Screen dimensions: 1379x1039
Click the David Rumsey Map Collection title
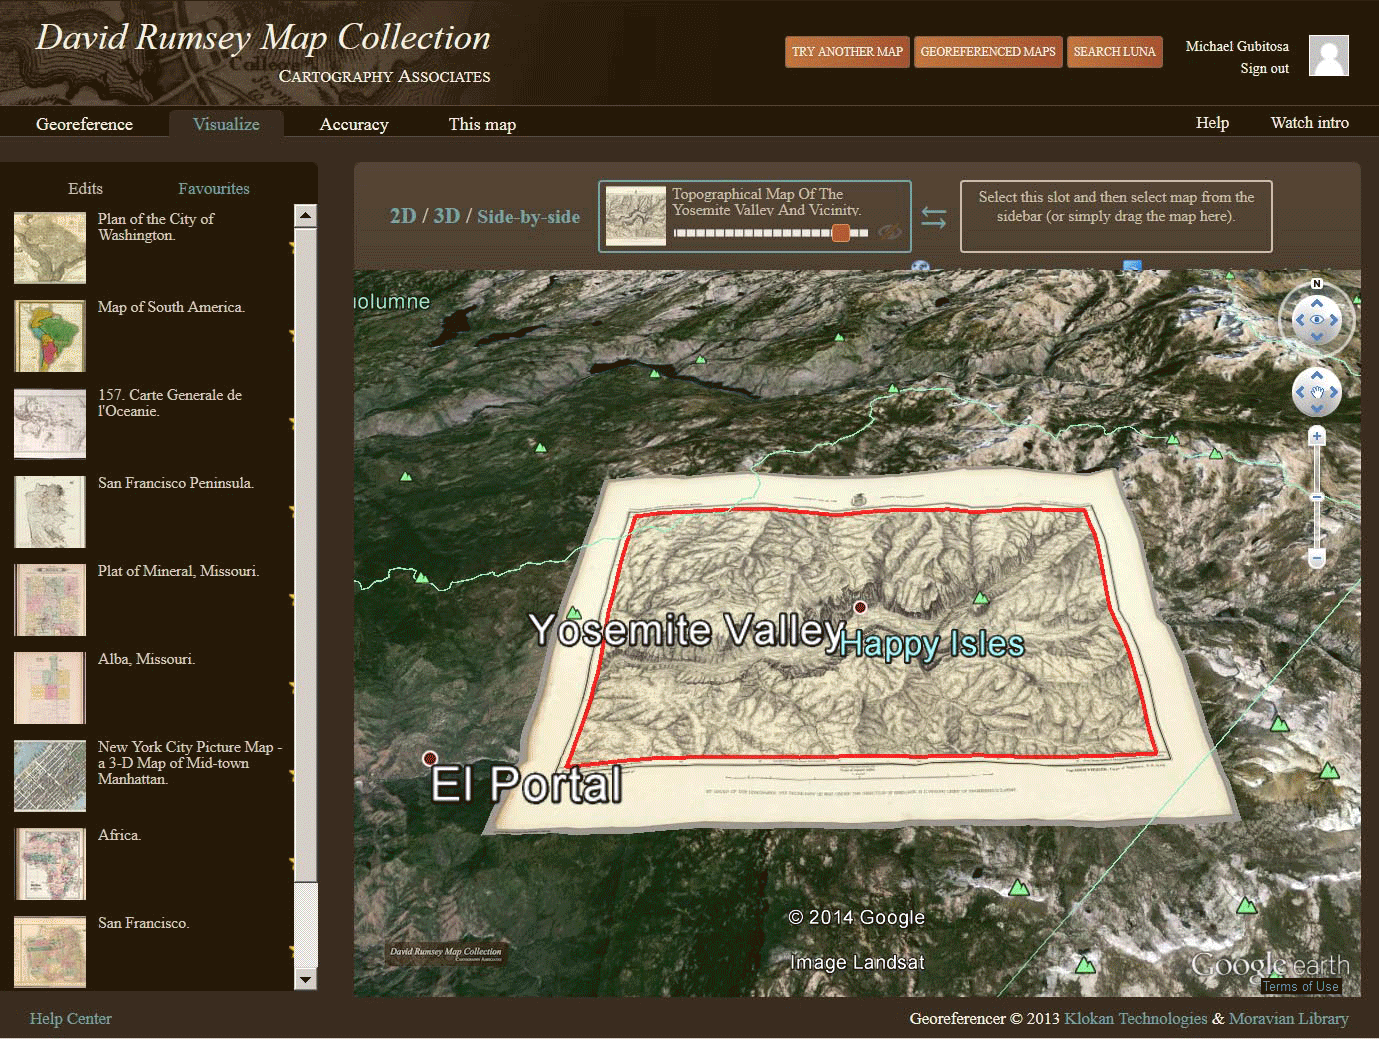pos(263,38)
